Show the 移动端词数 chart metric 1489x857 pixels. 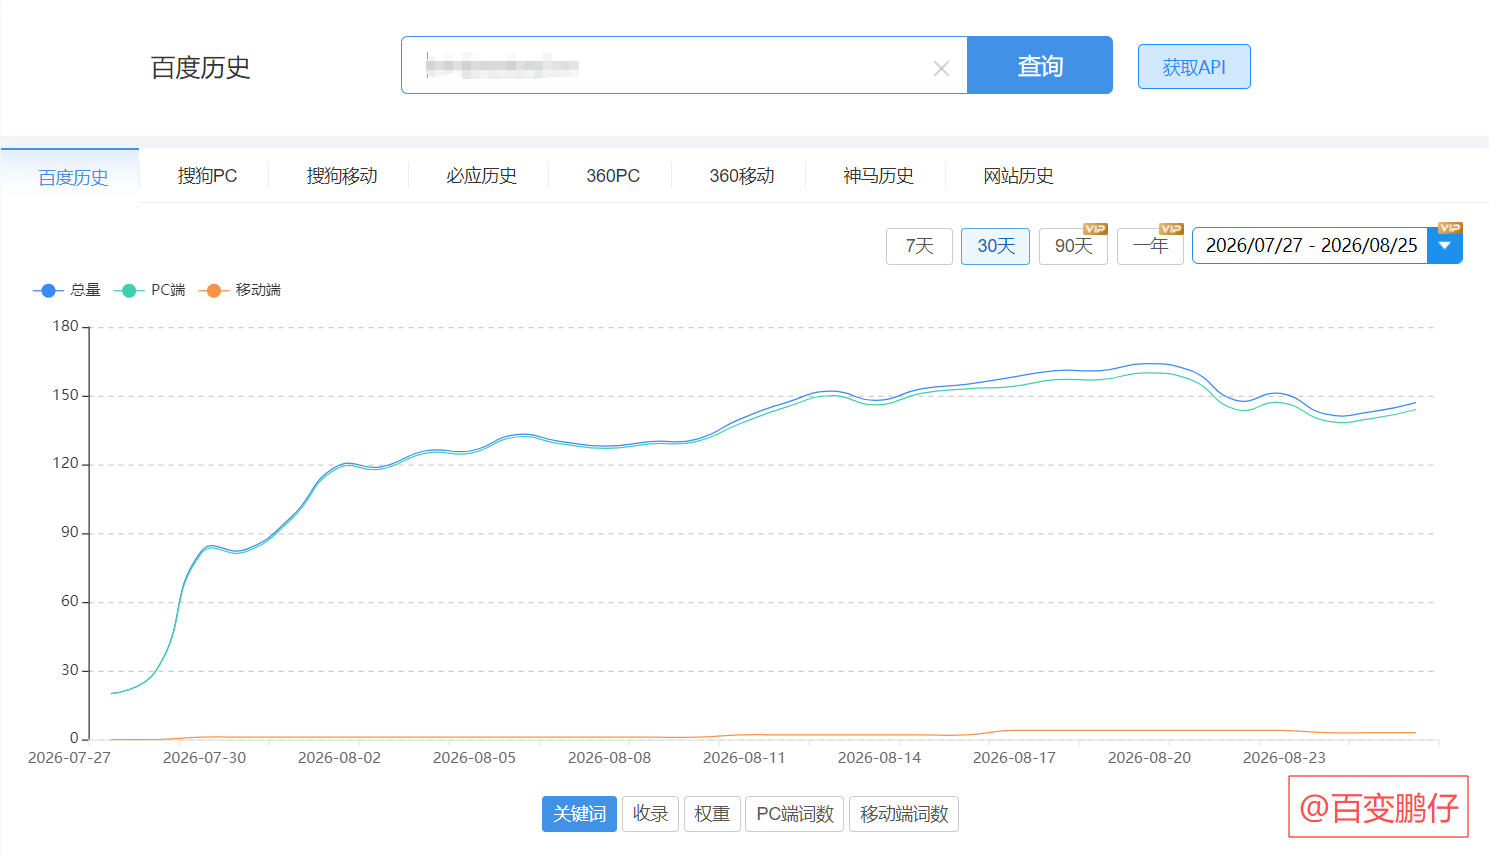[904, 814]
